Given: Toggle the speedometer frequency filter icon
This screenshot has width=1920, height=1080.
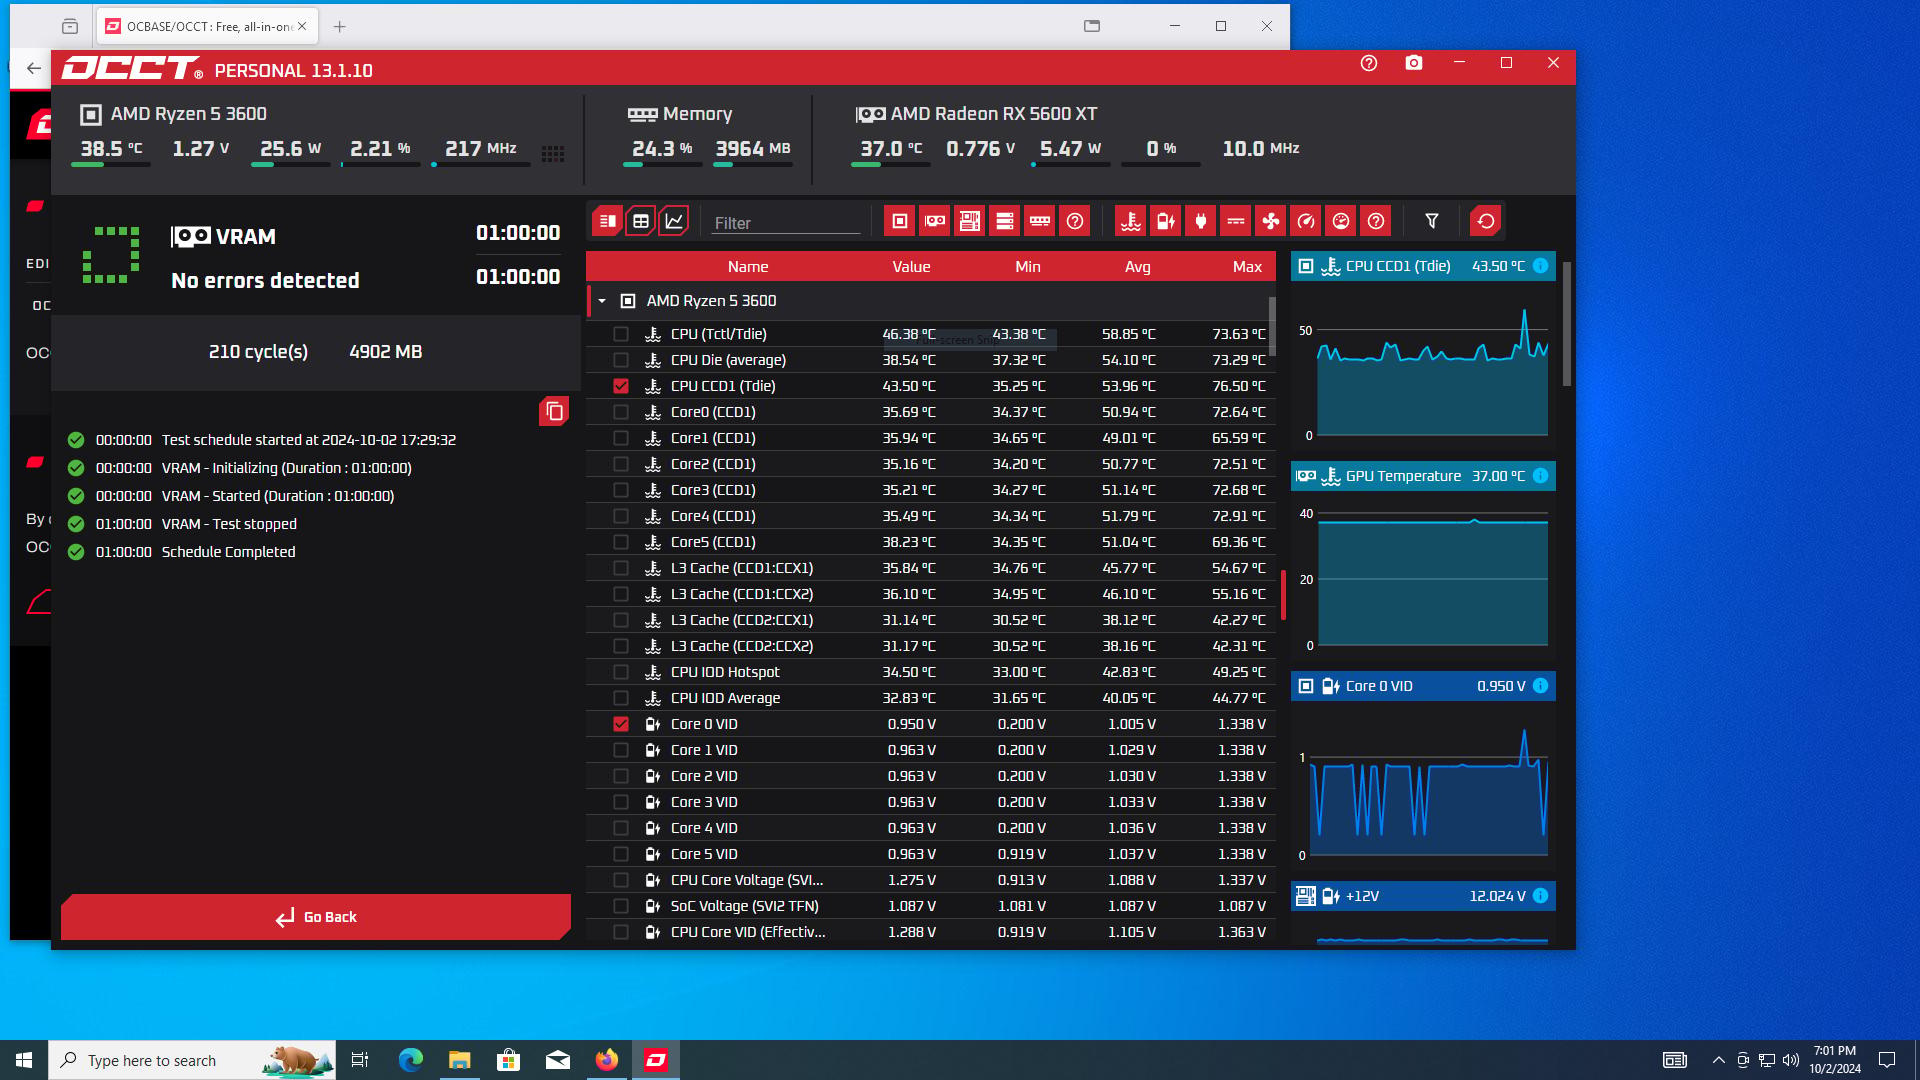Looking at the screenshot, I should pyautogui.click(x=1306, y=221).
